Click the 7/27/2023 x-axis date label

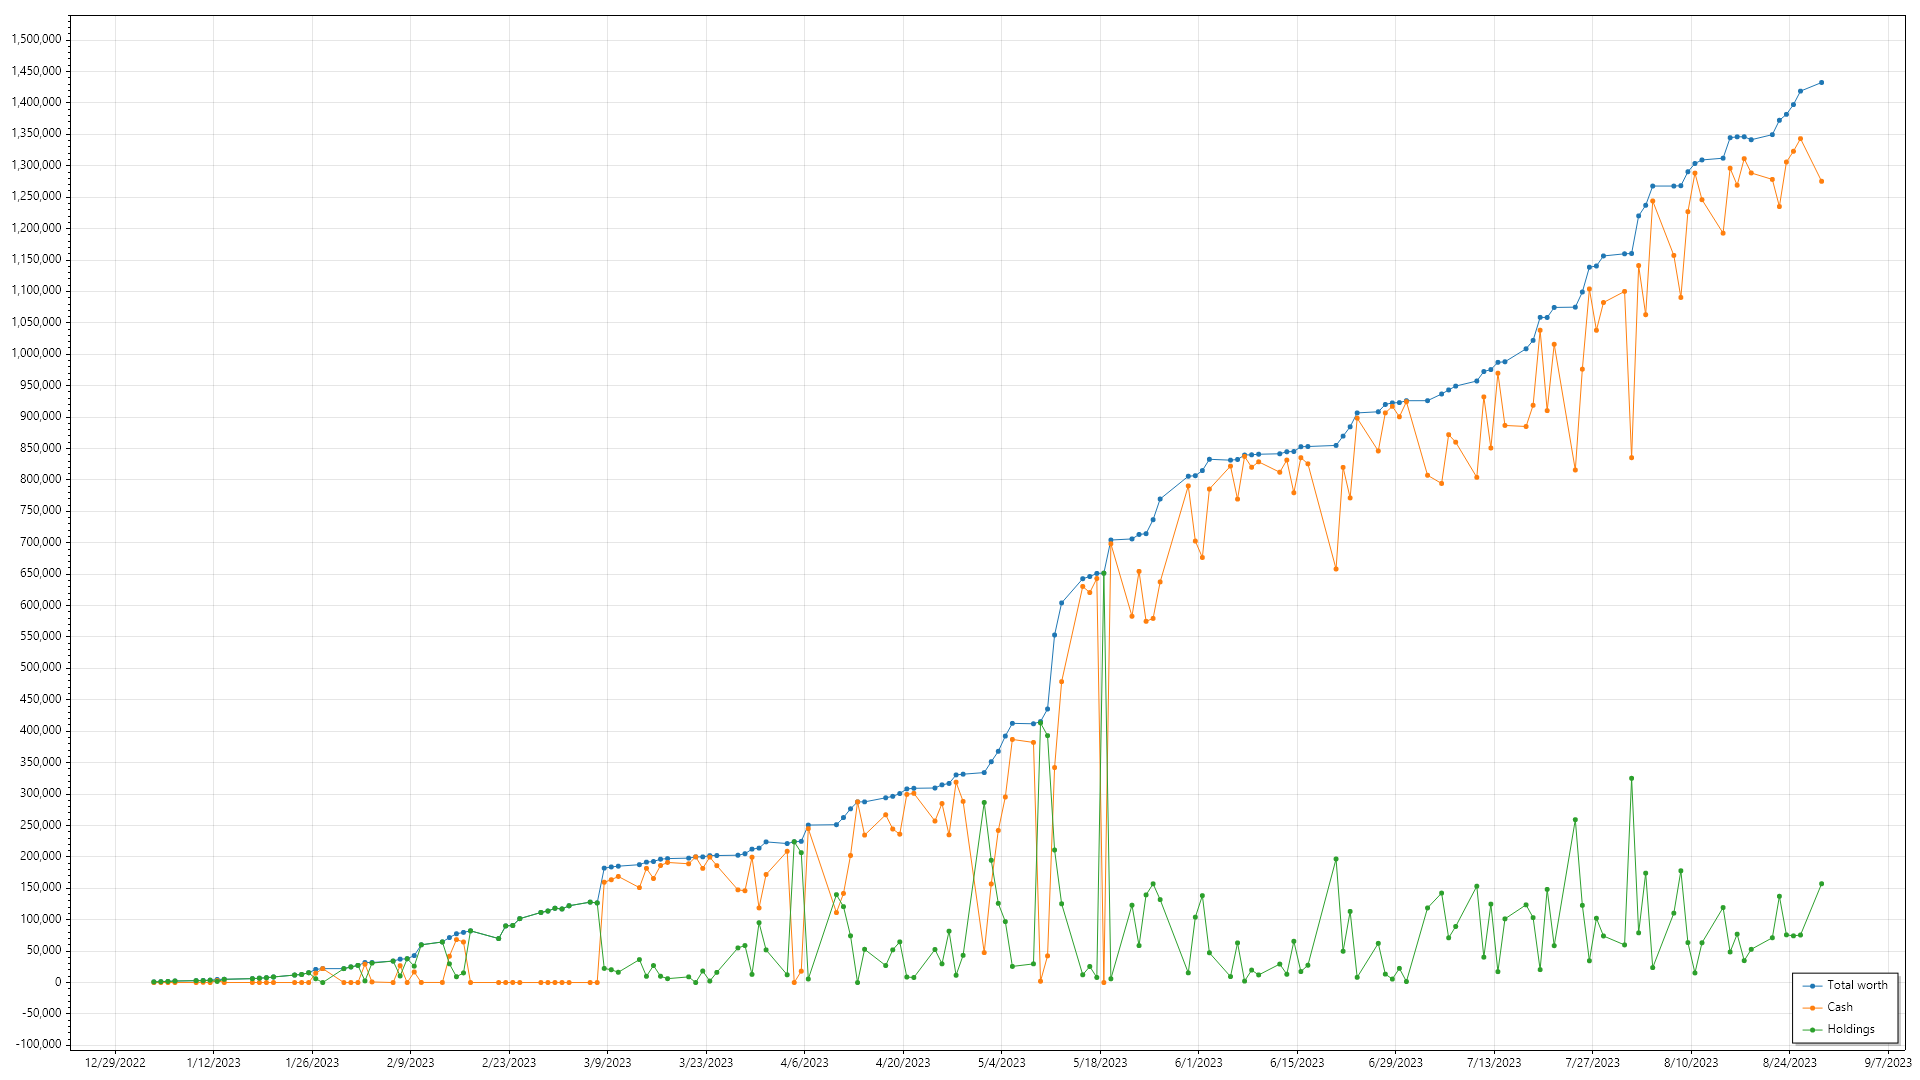(1592, 1063)
